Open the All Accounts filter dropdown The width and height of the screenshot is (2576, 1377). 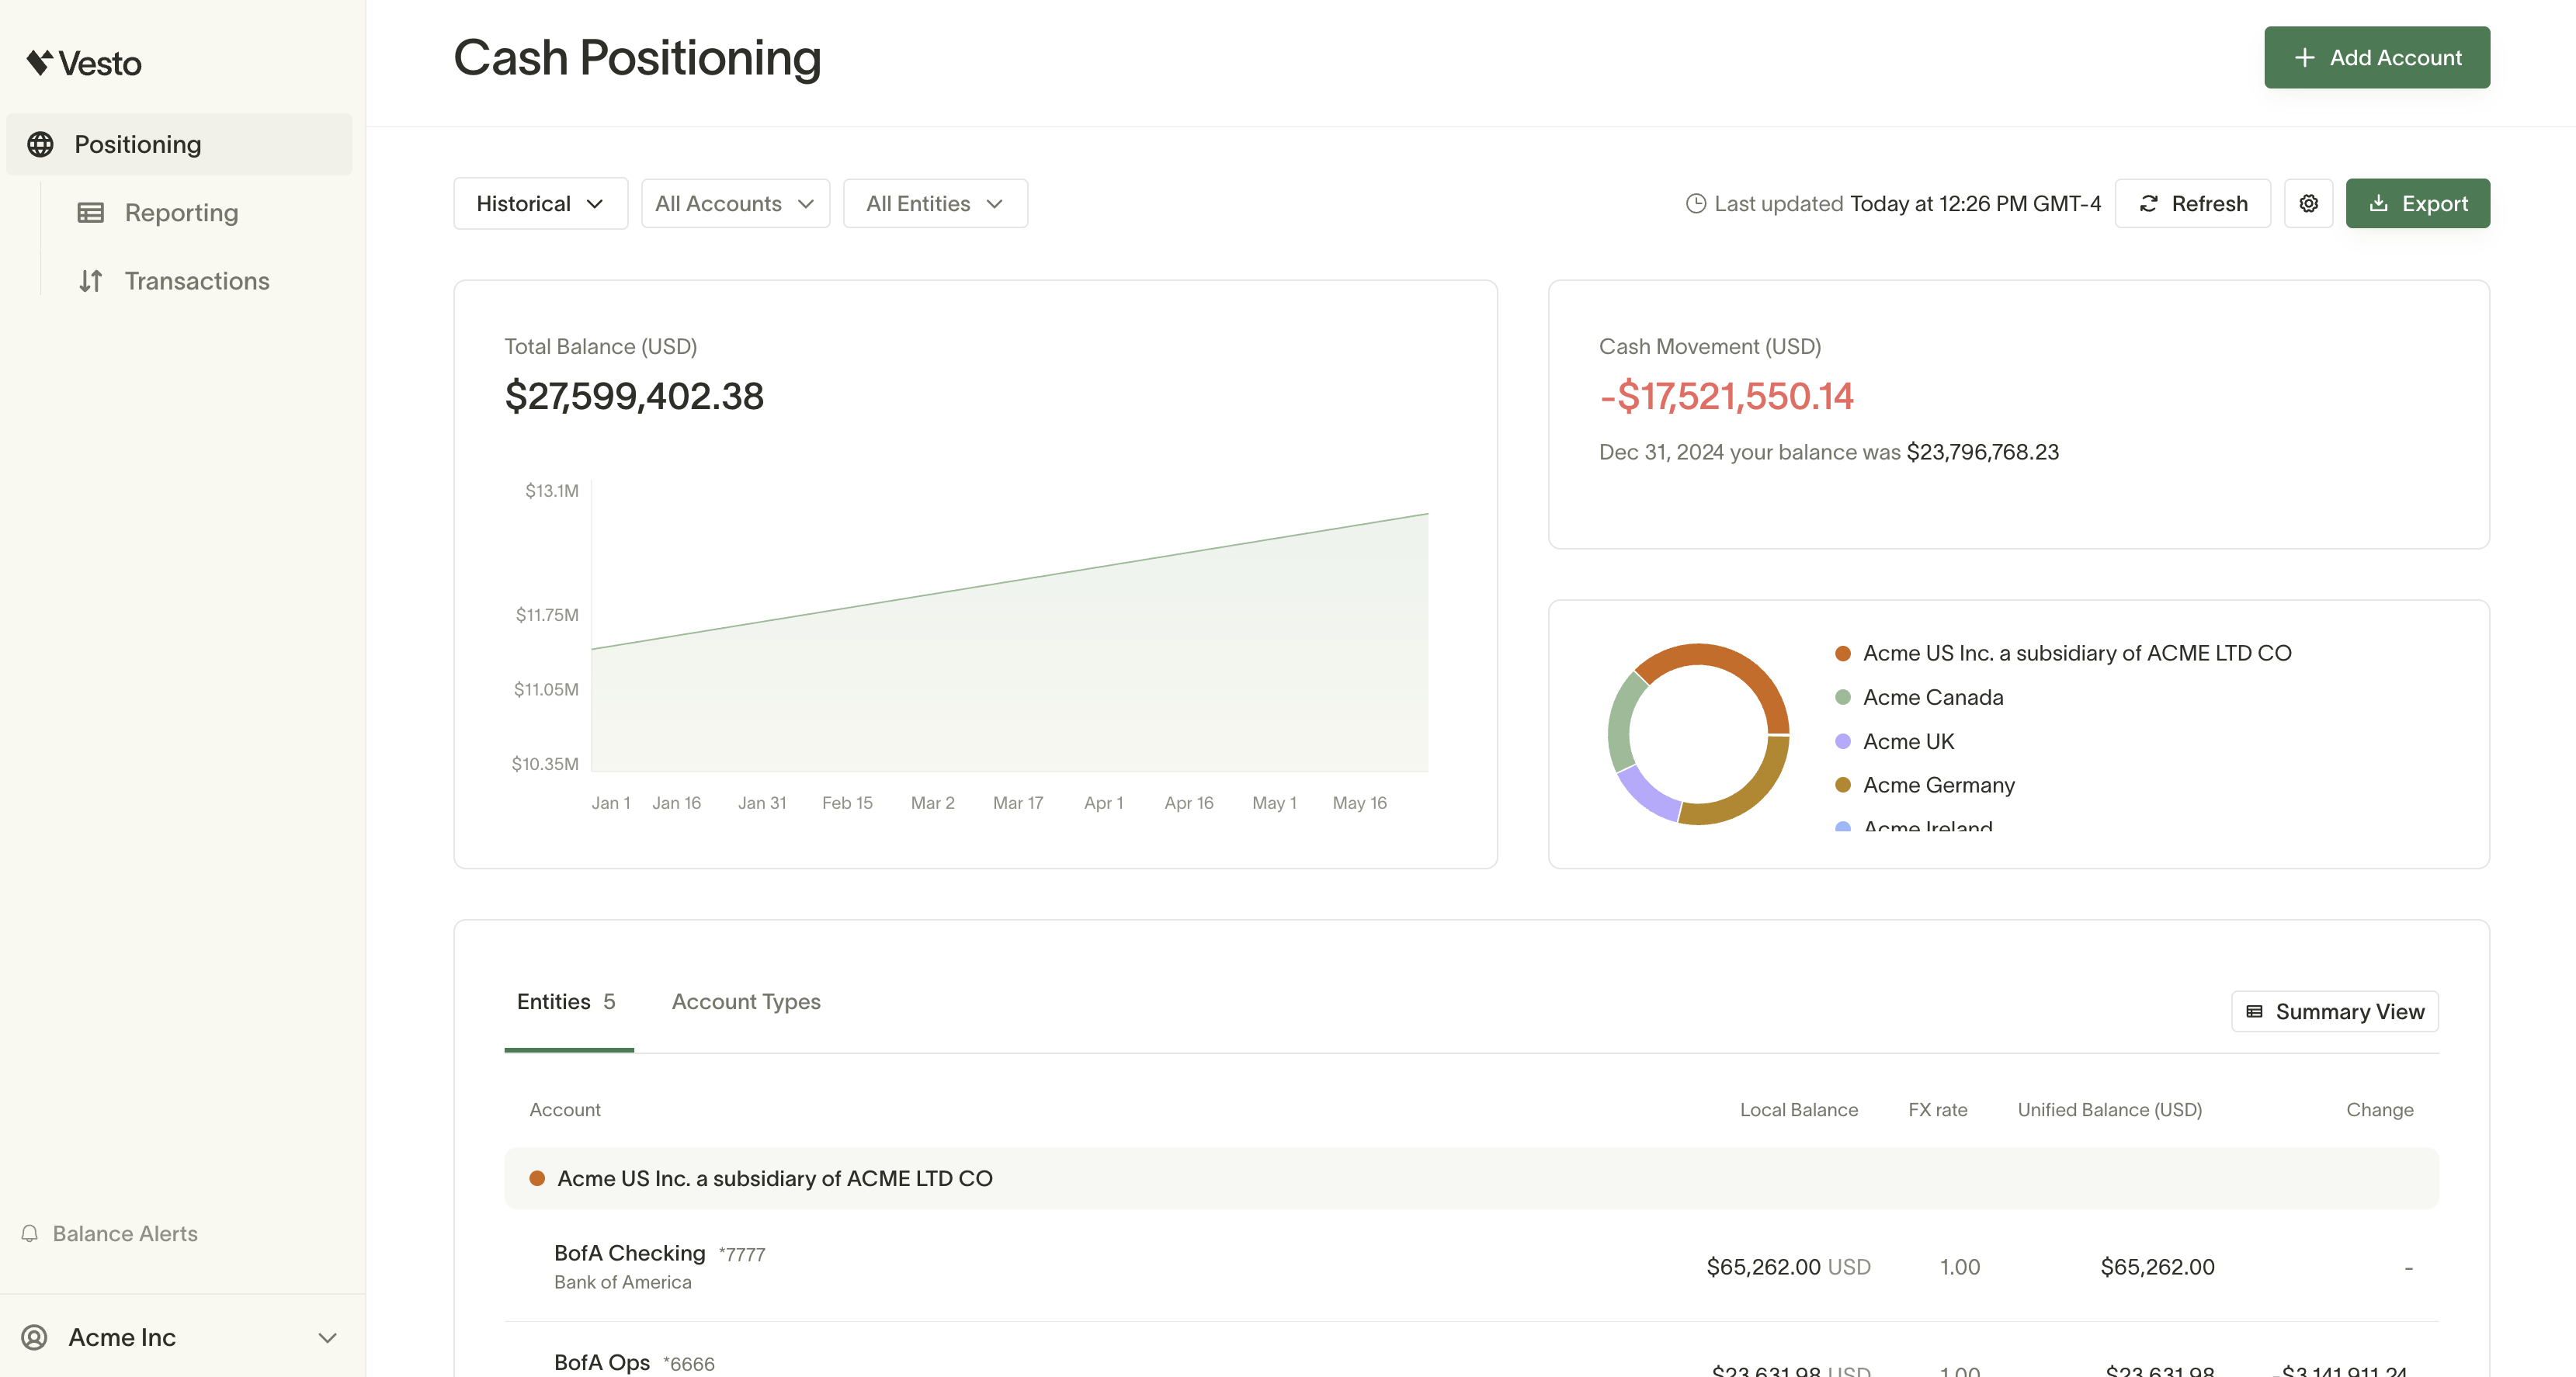[x=735, y=203]
